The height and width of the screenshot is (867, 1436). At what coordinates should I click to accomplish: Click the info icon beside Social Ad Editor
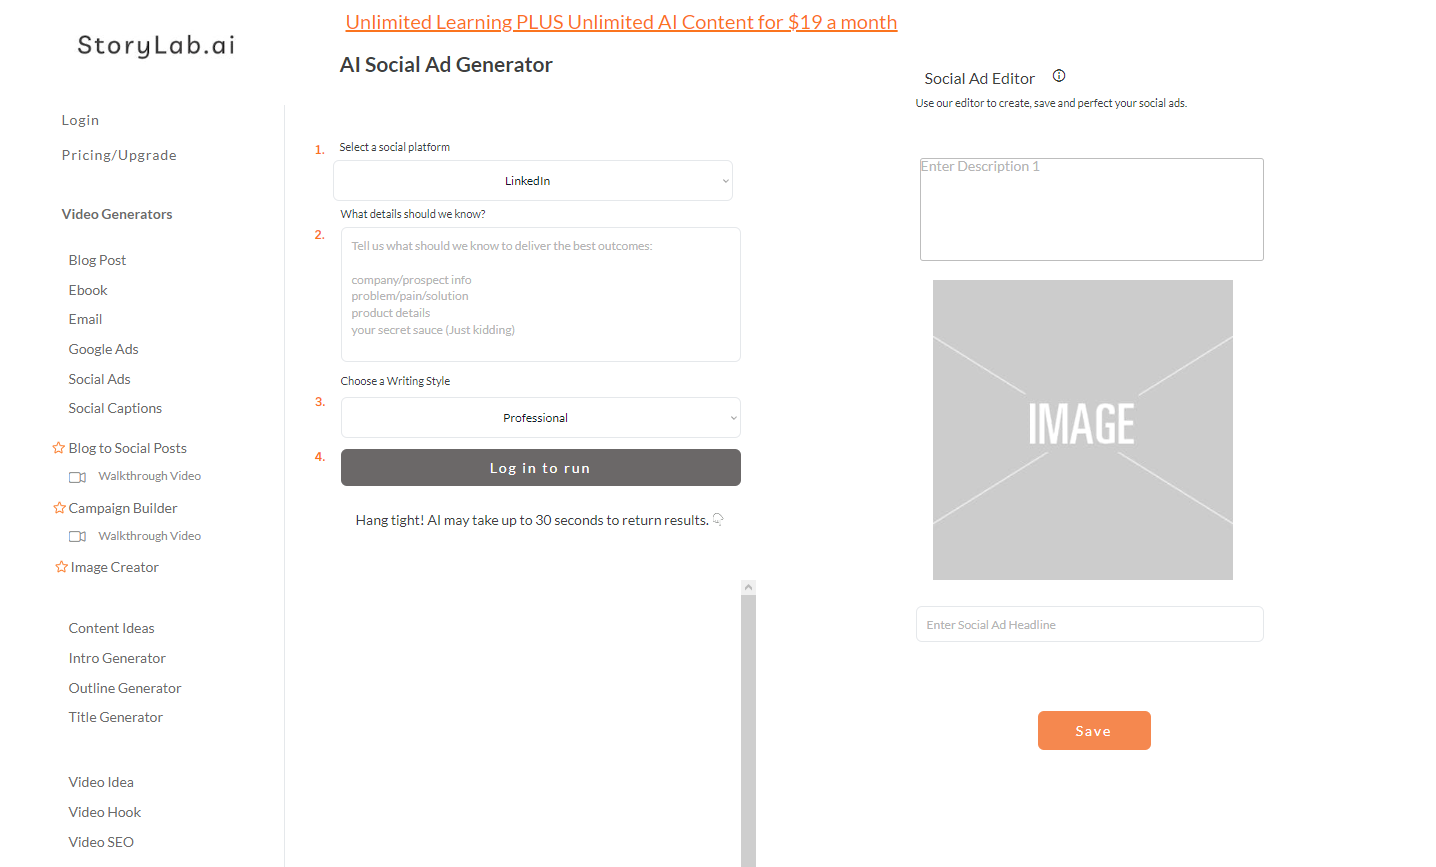(1059, 76)
